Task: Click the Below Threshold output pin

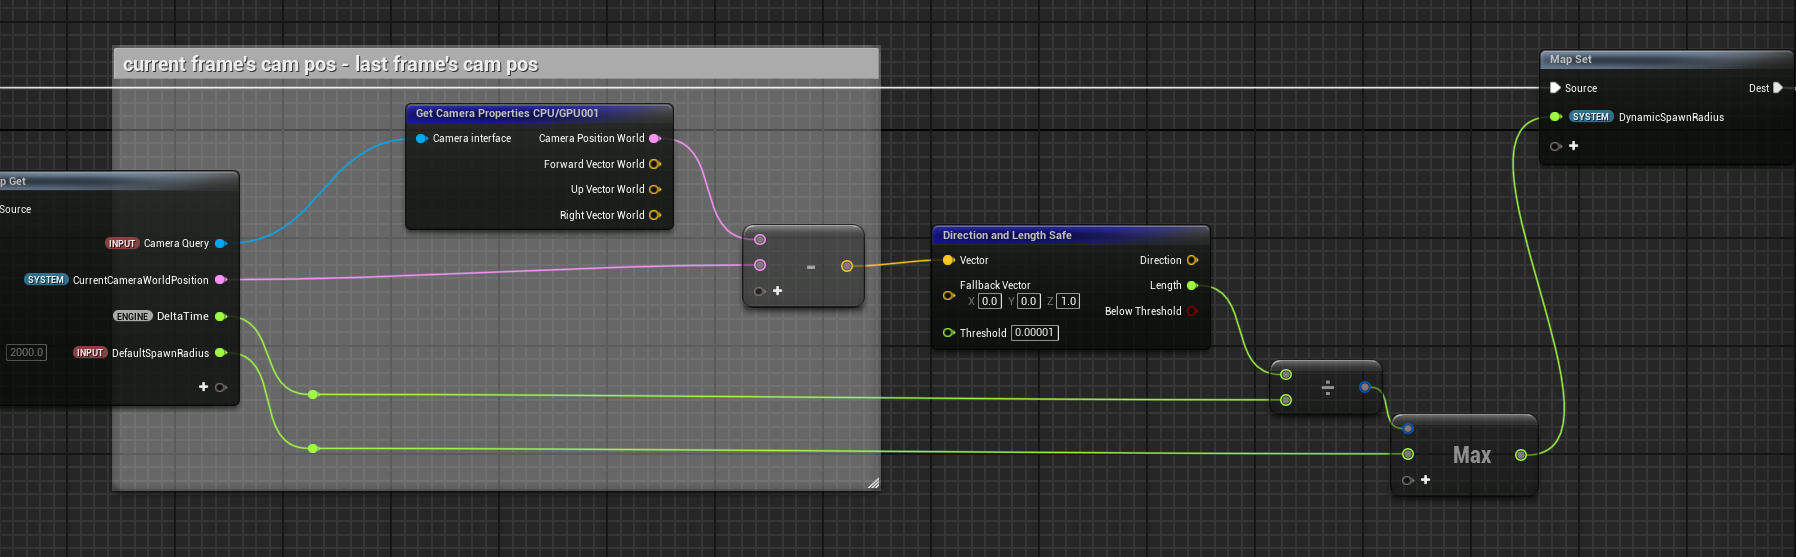Action: 1192,311
